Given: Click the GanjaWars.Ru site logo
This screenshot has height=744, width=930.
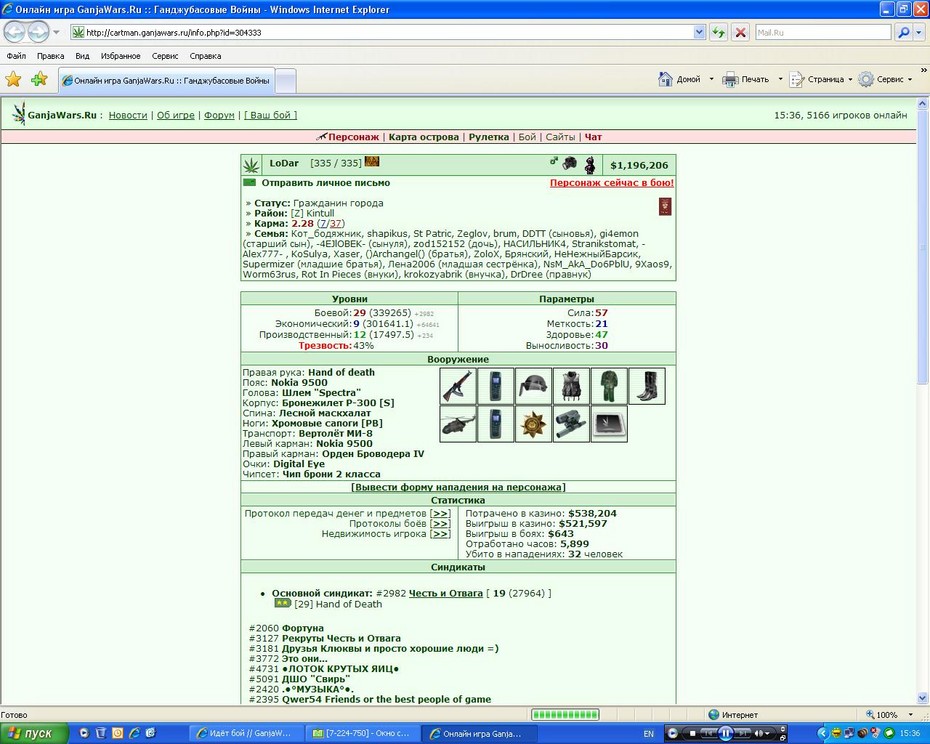Looking at the screenshot, I should [x=55, y=115].
